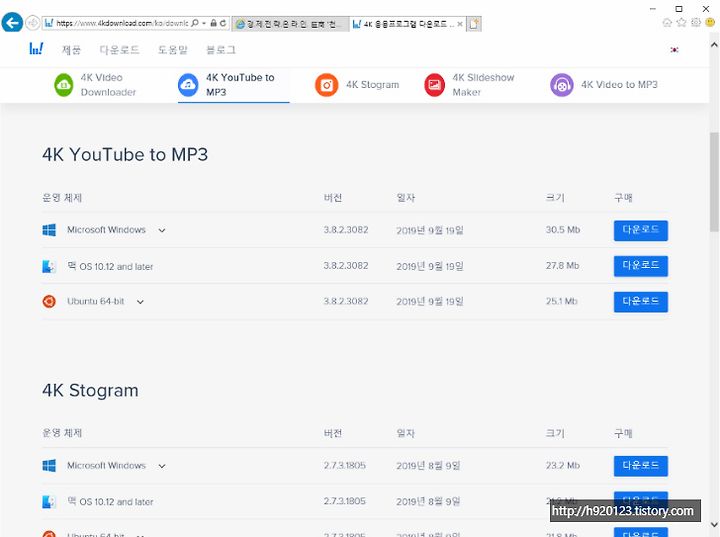Click the page vertical scrollbar thumb
This screenshot has width=720, height=537.
coord(714,181)
